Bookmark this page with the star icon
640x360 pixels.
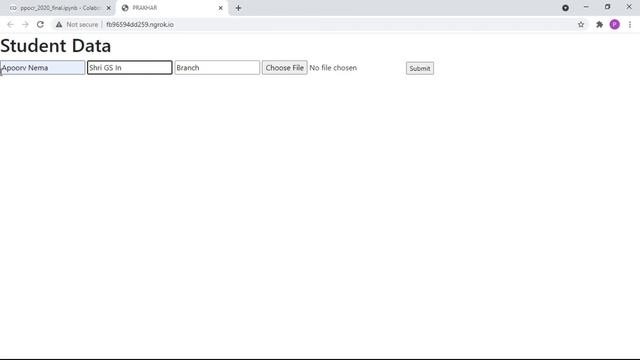[581, 24]
